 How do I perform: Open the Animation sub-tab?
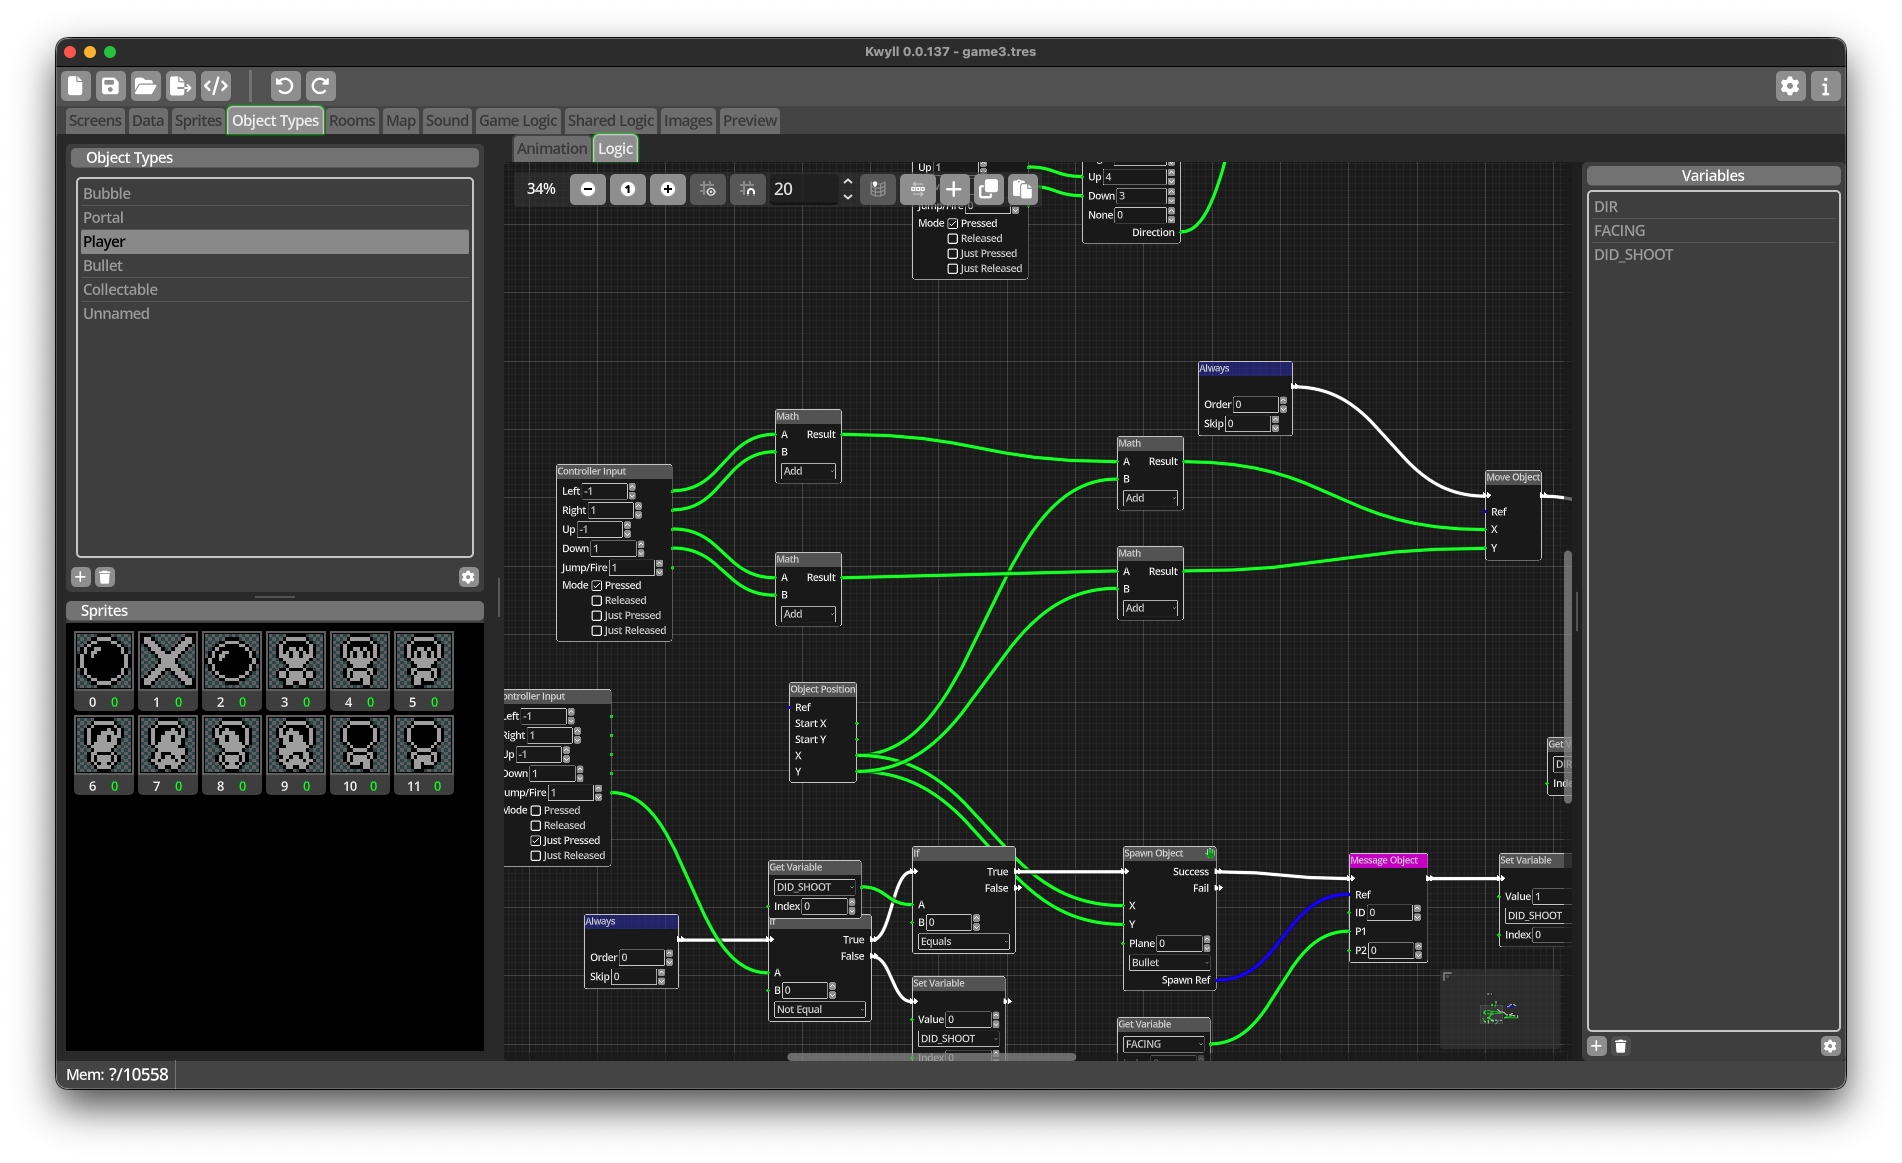552,149
